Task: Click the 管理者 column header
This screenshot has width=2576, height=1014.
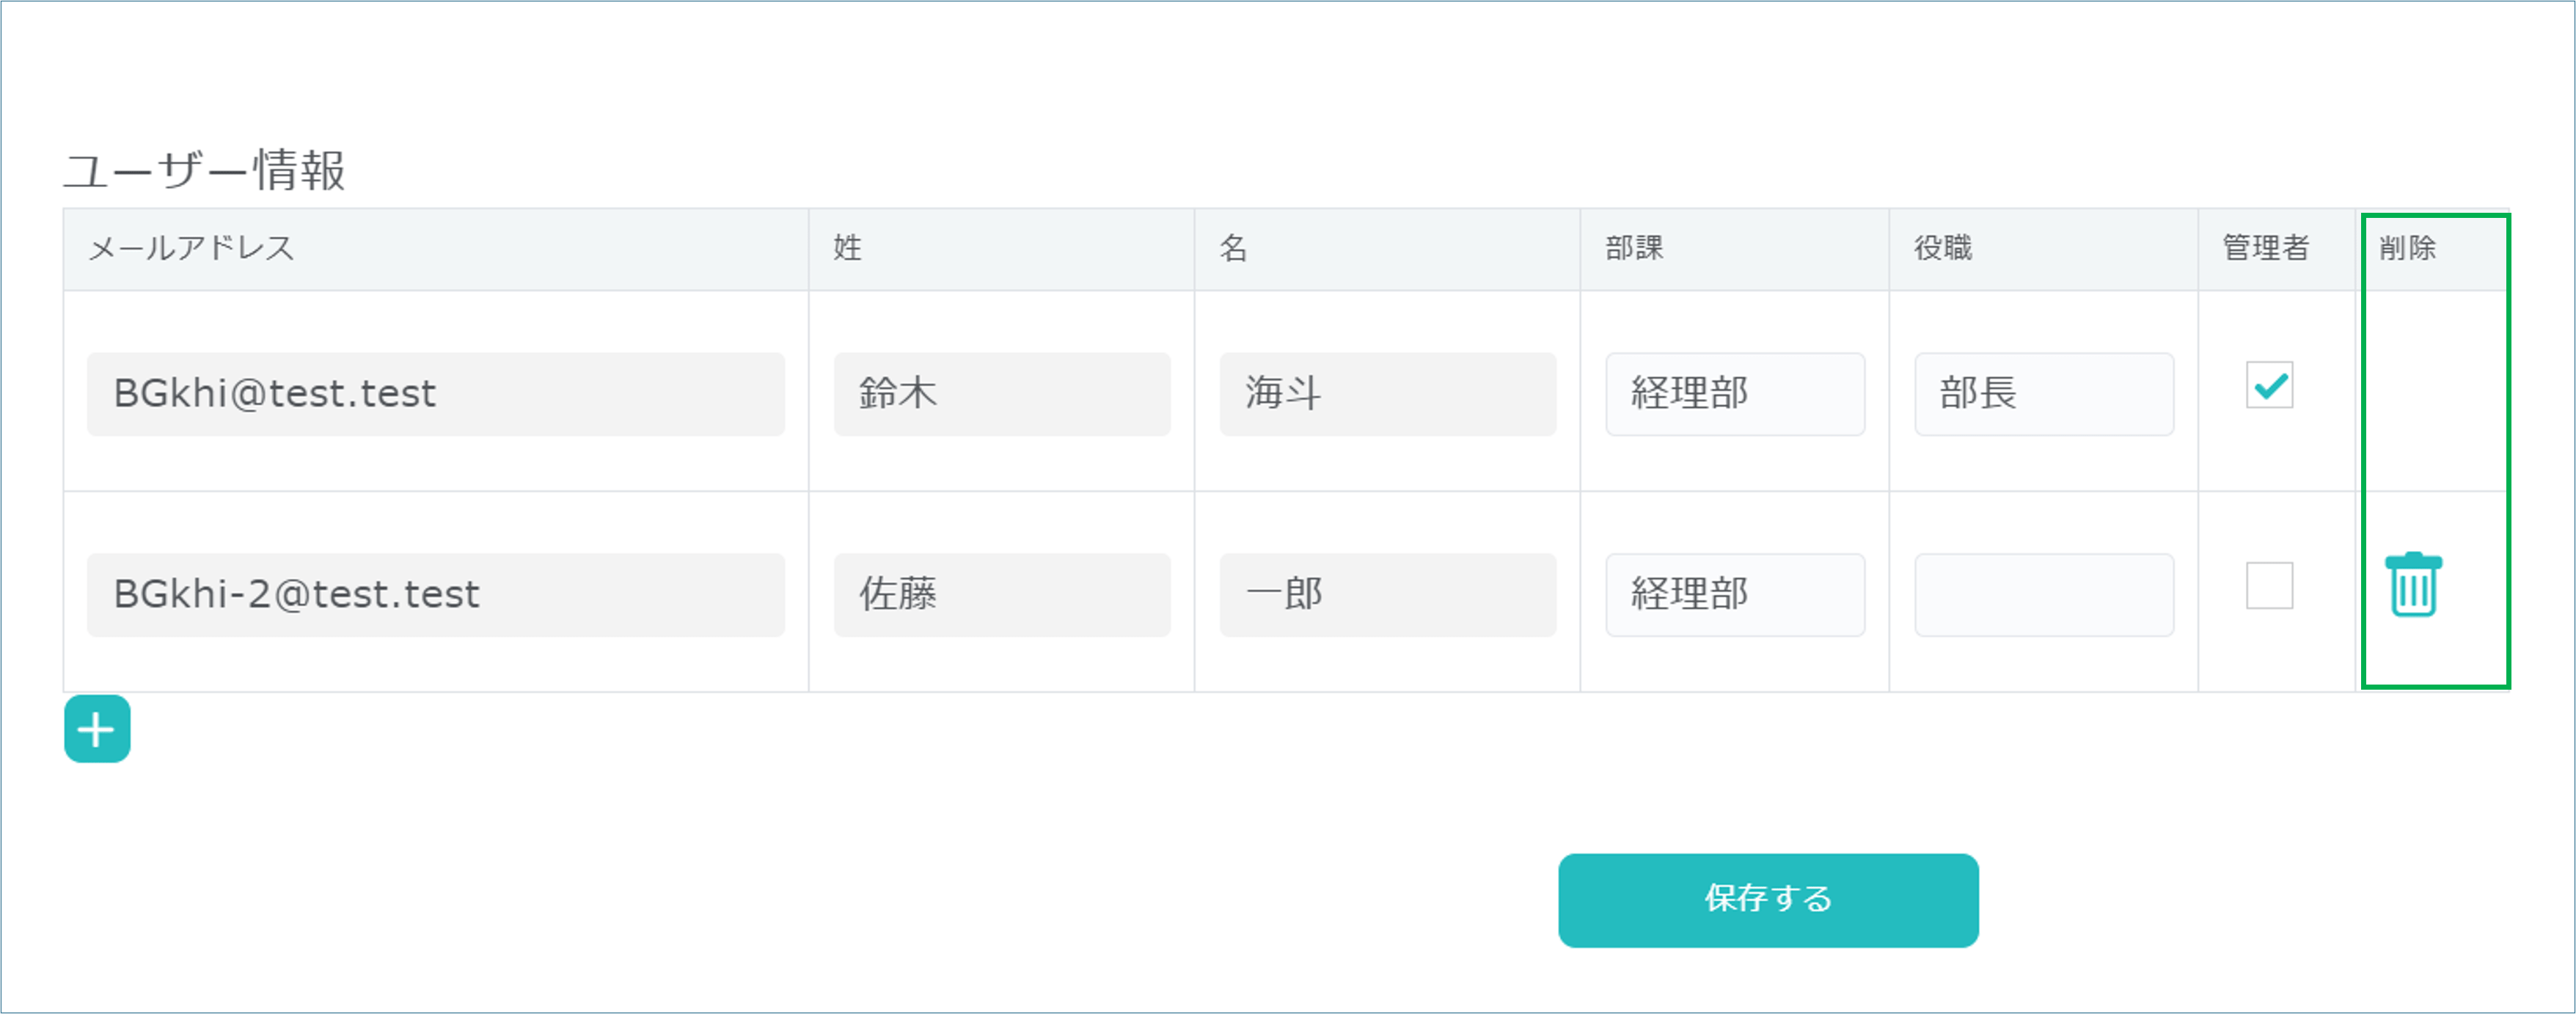Action: pyautogui.click(x=2265, y=248)
